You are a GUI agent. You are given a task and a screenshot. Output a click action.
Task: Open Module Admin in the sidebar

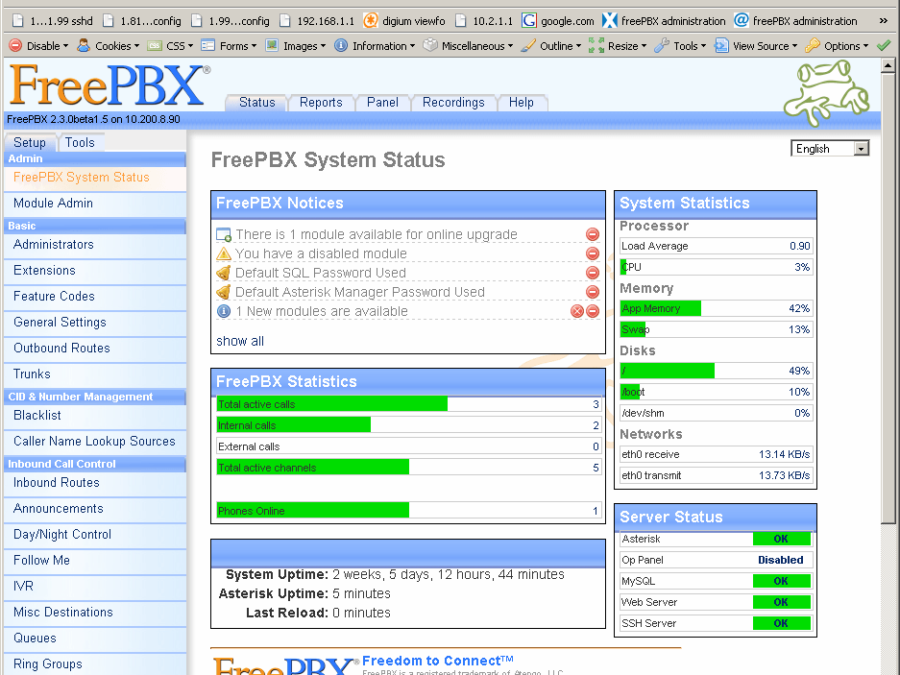(x=53, y=203)
